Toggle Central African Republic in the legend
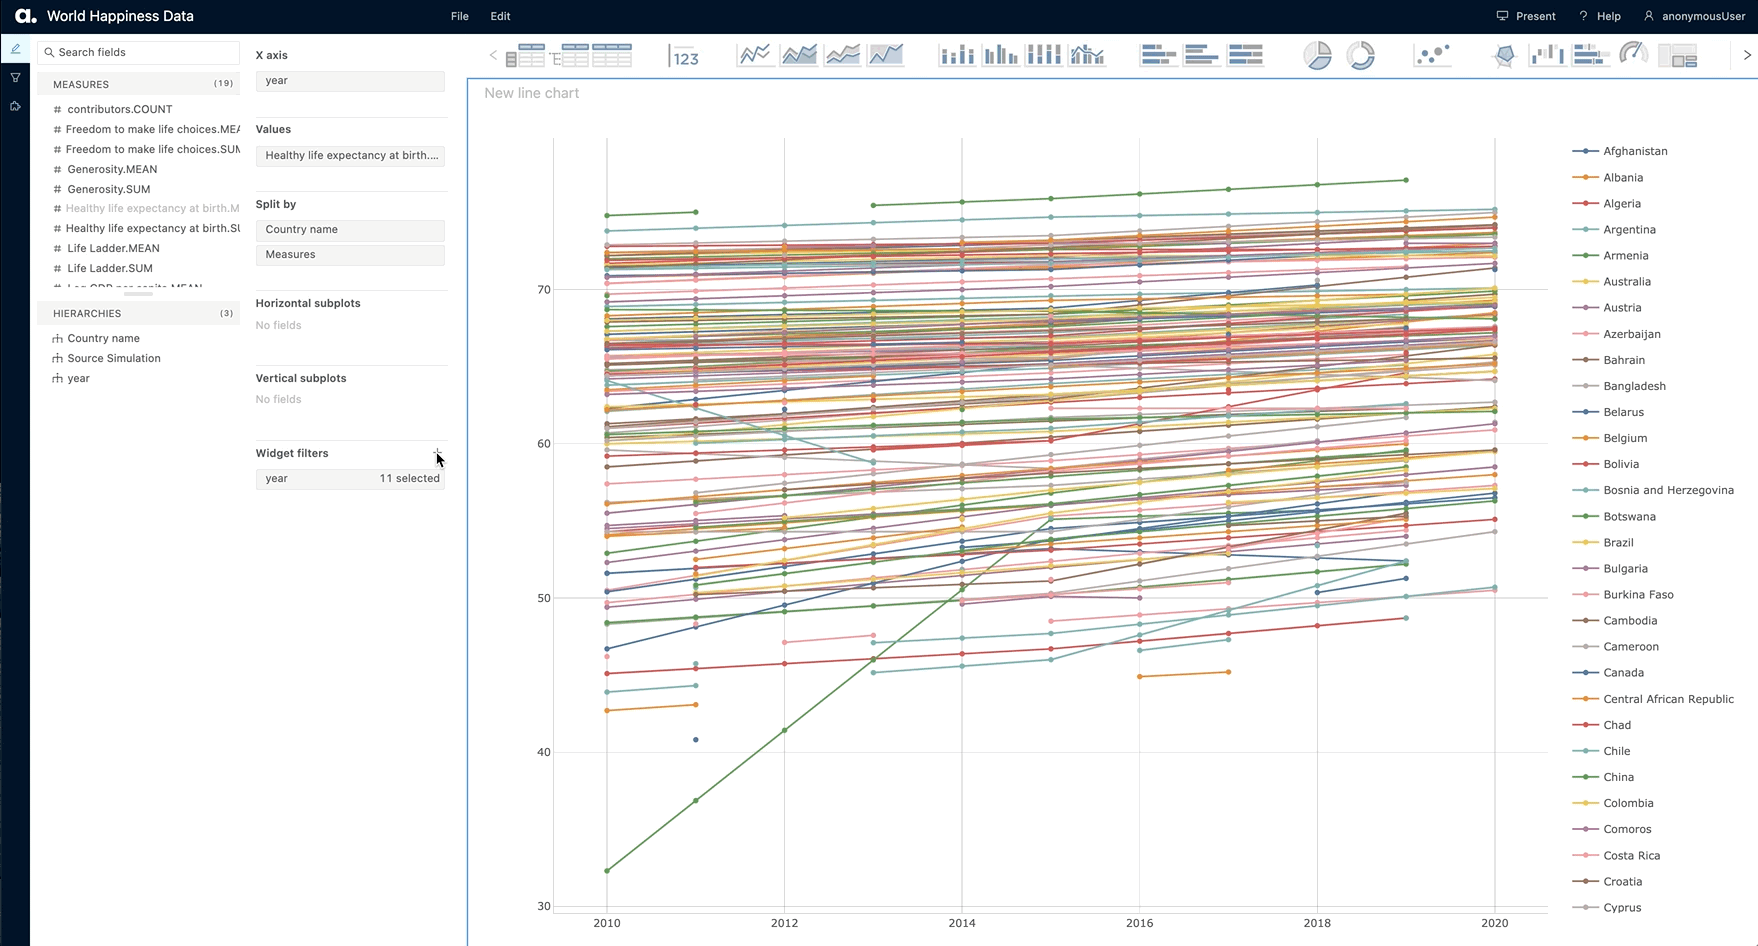 coord(1653,699)
